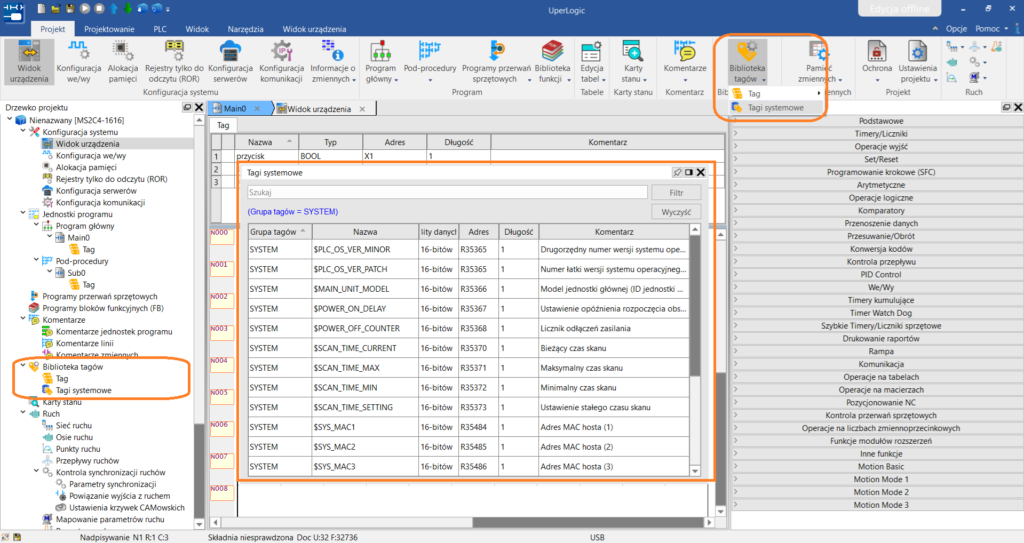Select Tagi systemowe in the project tree

[84, 391]
